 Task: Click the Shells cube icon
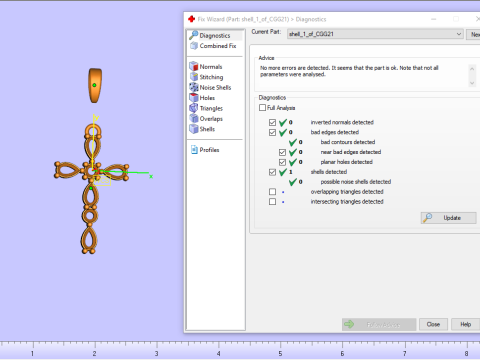click(x=194, y=129)
